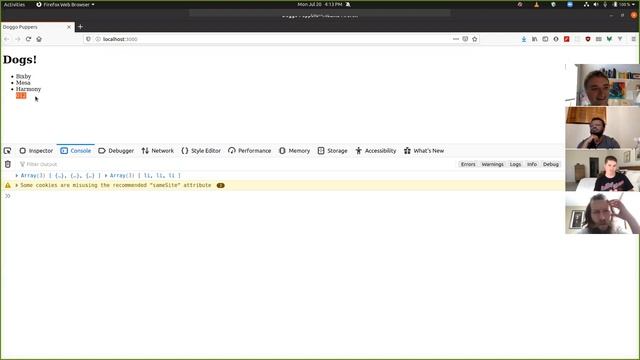Viewport: 640px width, 360px height.
Task: Open the Debugger panel
Action: point(116,151)
